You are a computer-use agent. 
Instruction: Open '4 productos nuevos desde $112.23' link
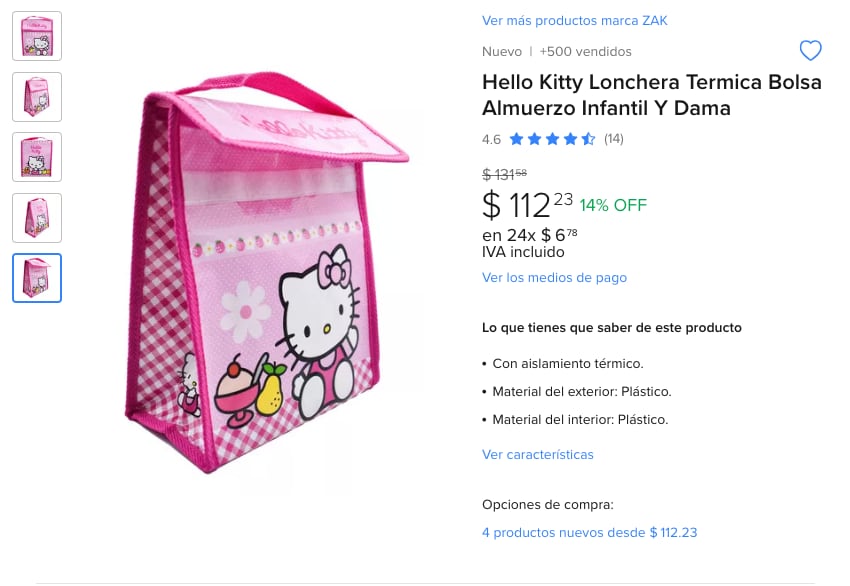click(589, 532)
